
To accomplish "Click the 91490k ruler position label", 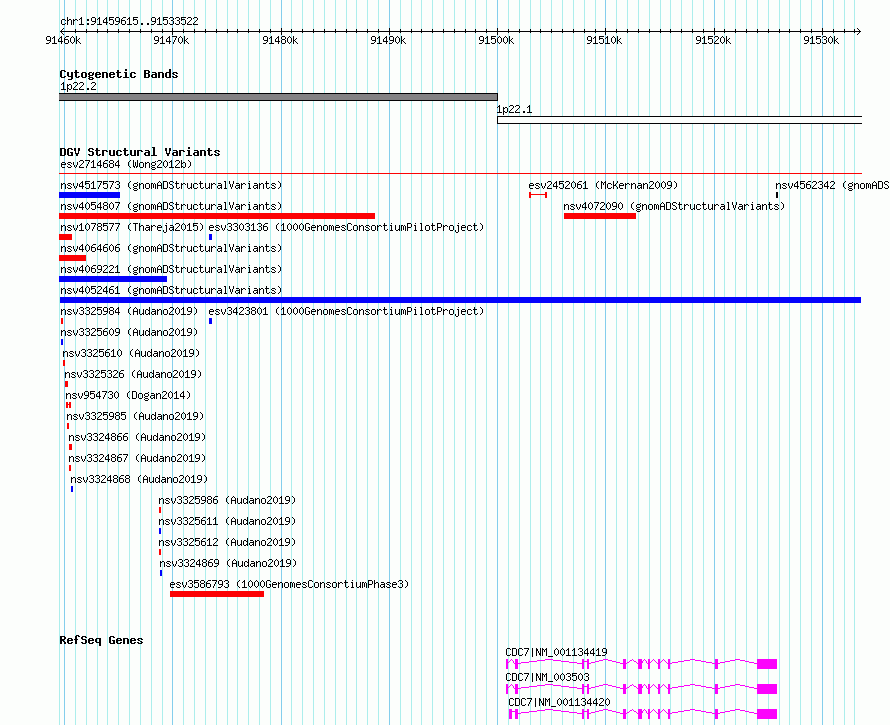I will point(388,40).
